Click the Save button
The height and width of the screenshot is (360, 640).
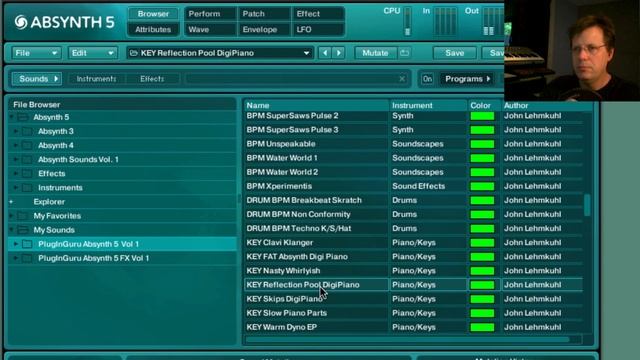(x=454, y=53)
